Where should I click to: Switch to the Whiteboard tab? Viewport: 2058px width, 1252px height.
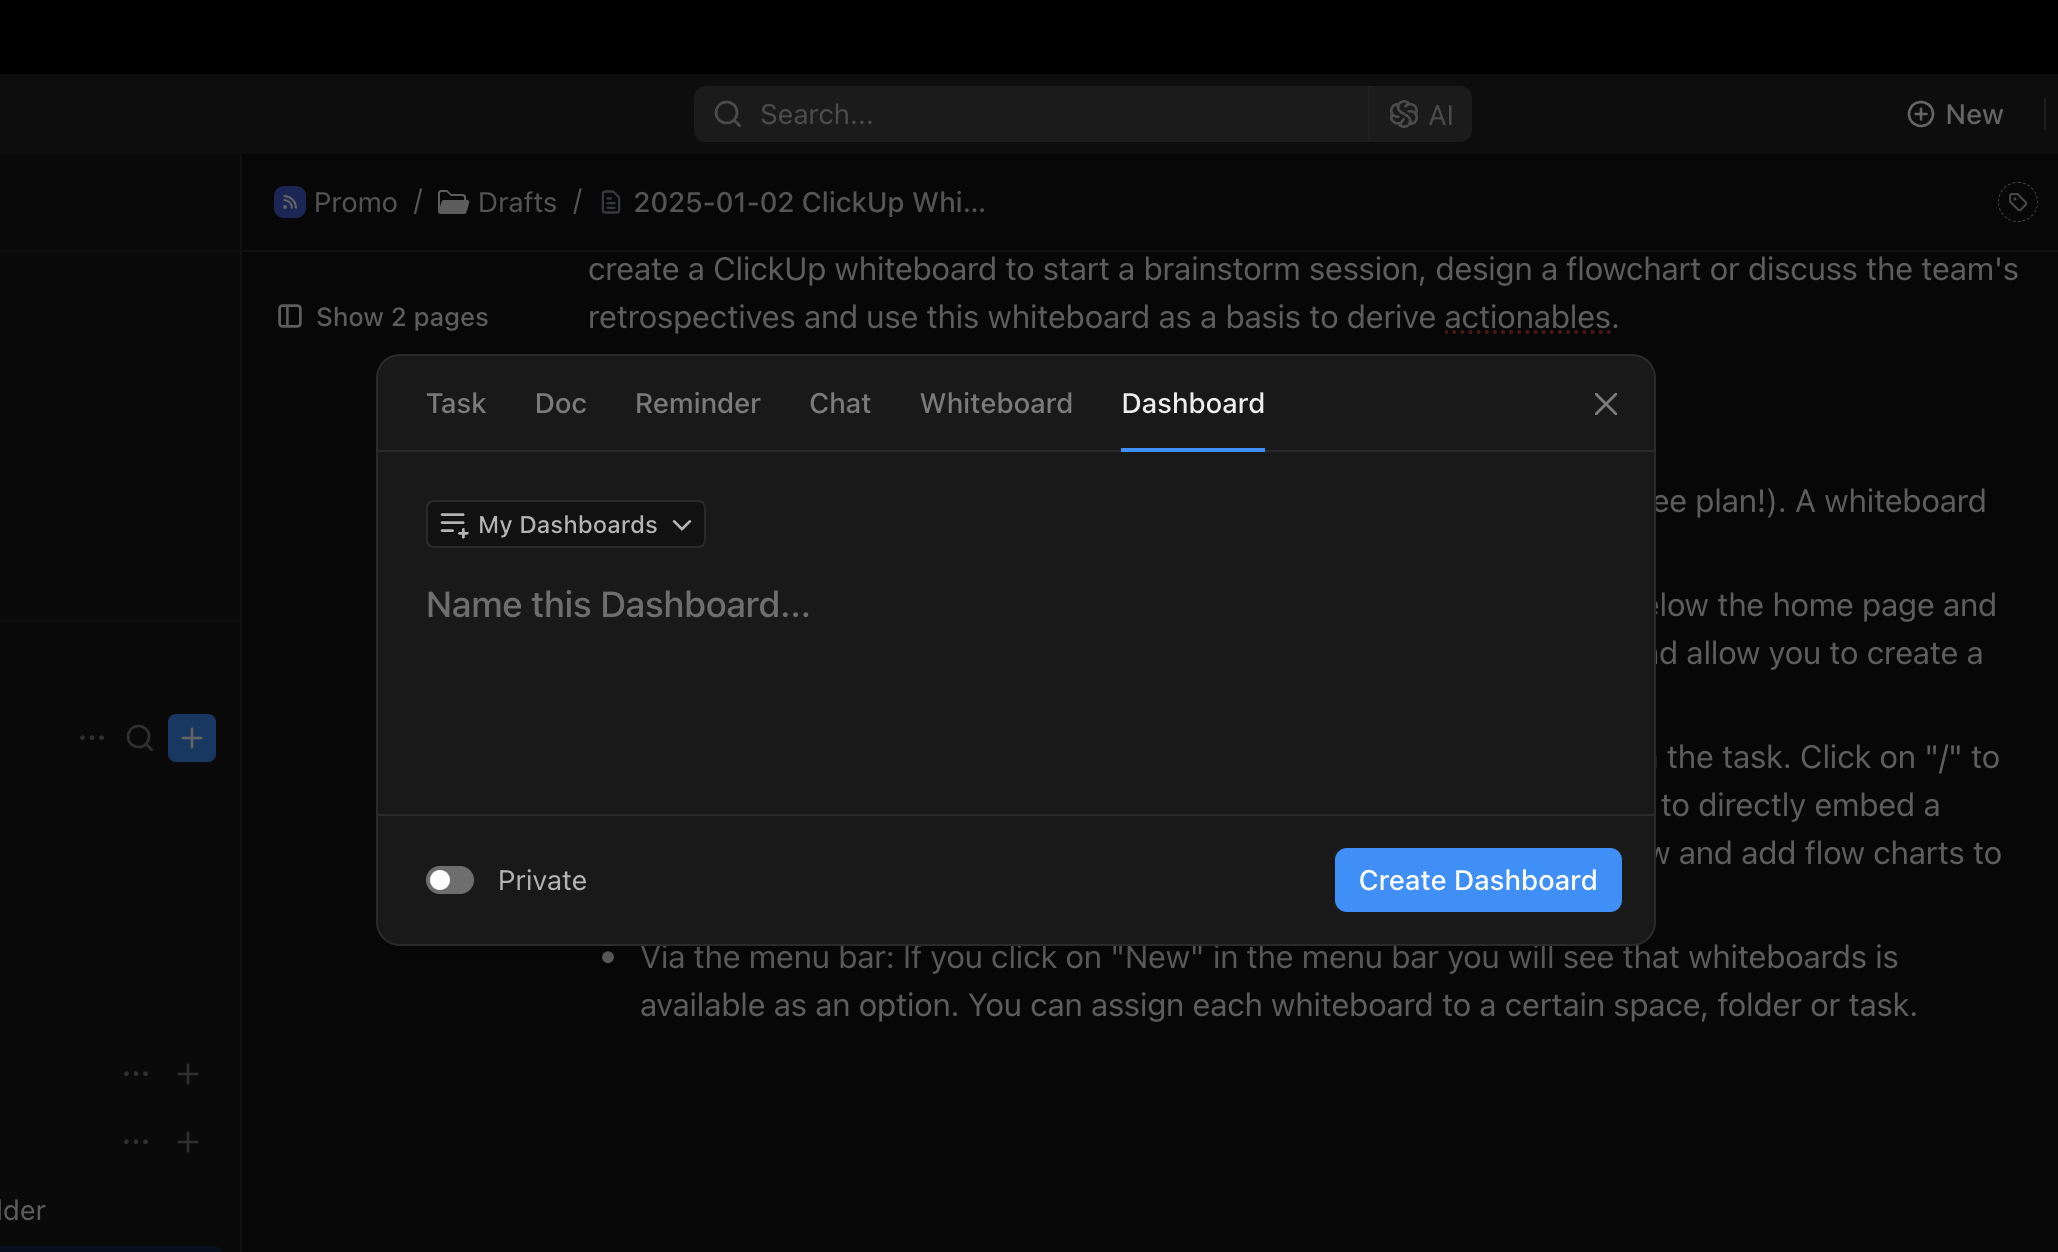pos(996,403)
